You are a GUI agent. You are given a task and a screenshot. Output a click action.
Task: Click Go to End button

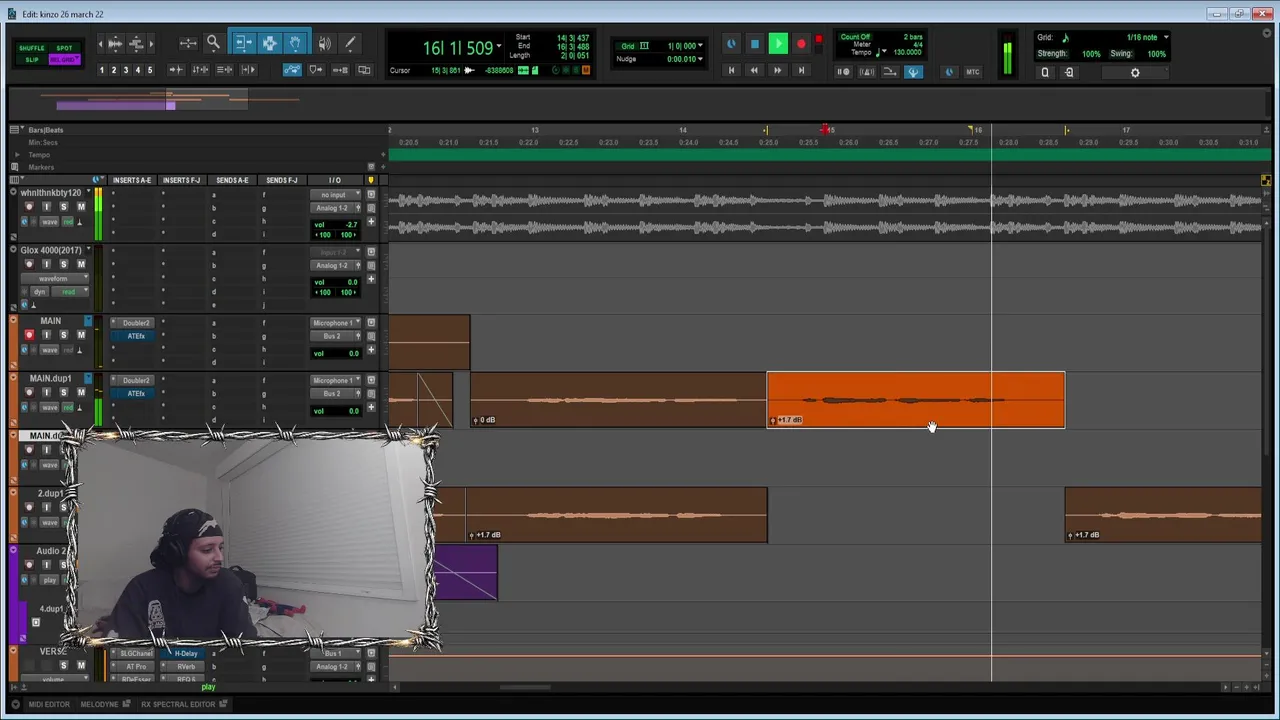click(x=800, y=70)
